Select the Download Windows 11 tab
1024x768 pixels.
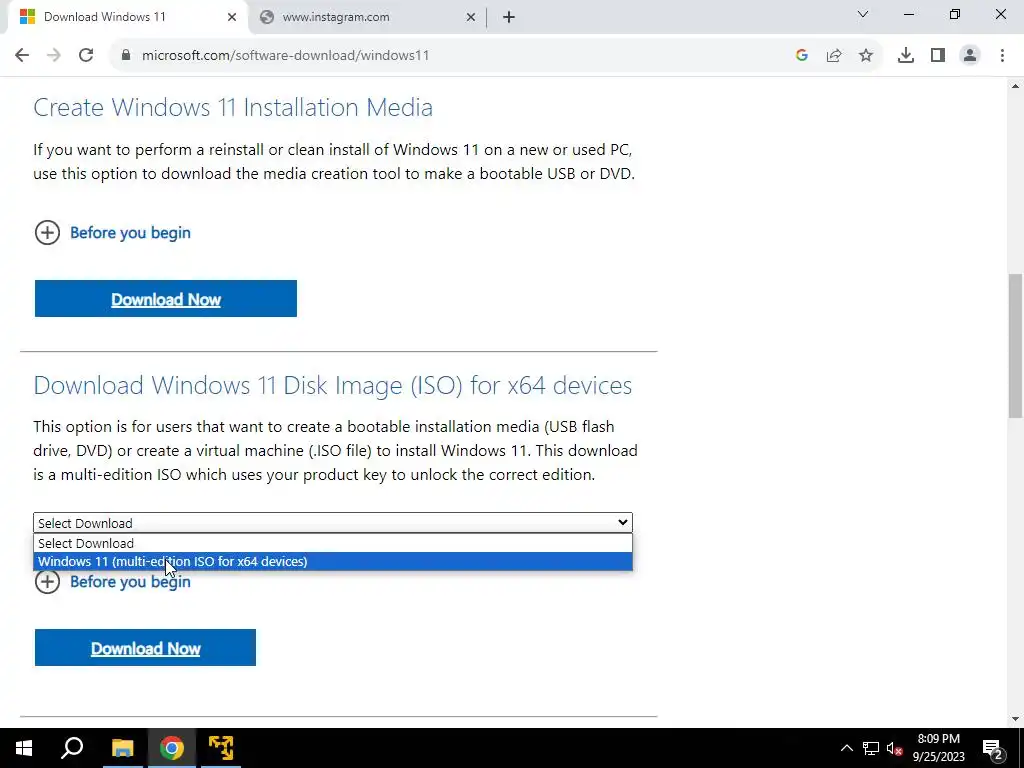pyautogui.click(x=127, y=17)
